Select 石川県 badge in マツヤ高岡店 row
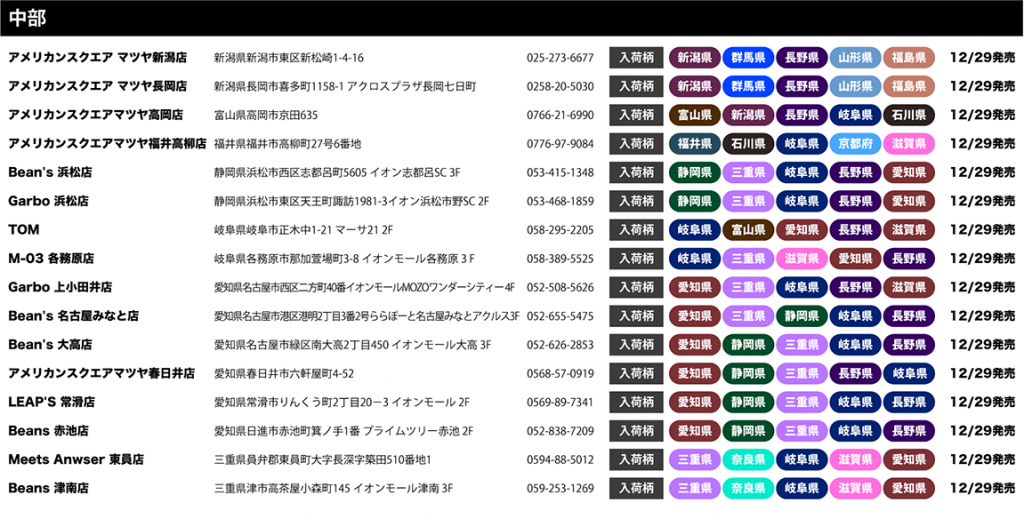Screen dimensions: 1024x519 pyautogui.click(x=909, y=115)
